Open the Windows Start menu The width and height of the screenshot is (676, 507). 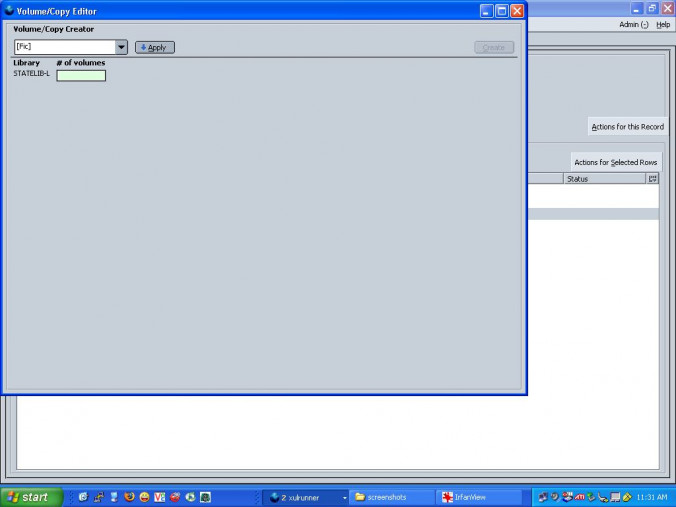[31, 497]
